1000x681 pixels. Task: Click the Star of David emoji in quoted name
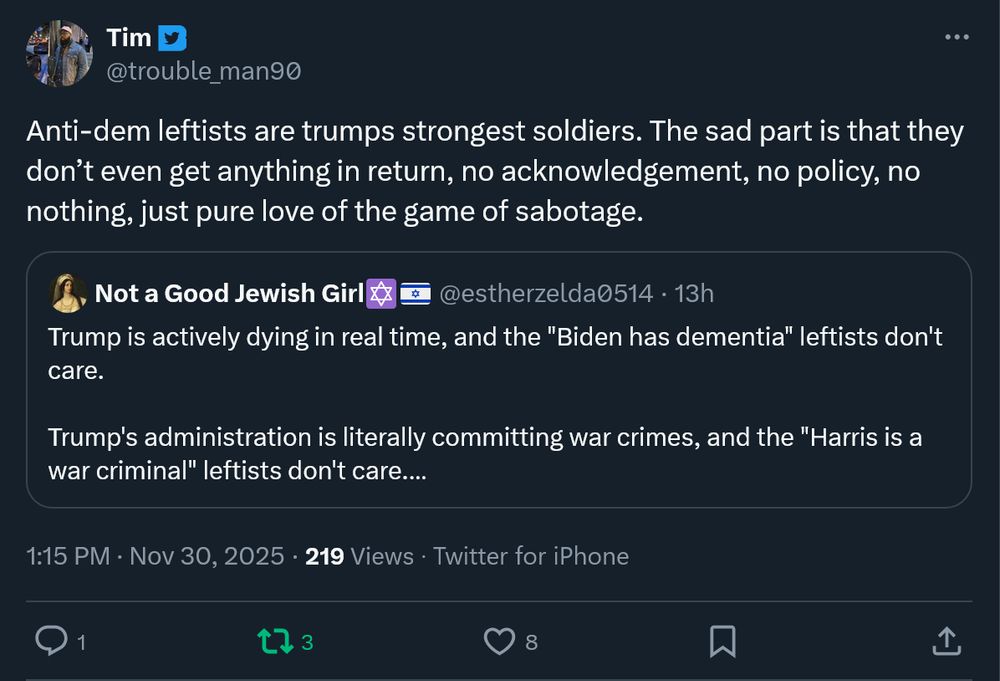[x=382, y=293]
